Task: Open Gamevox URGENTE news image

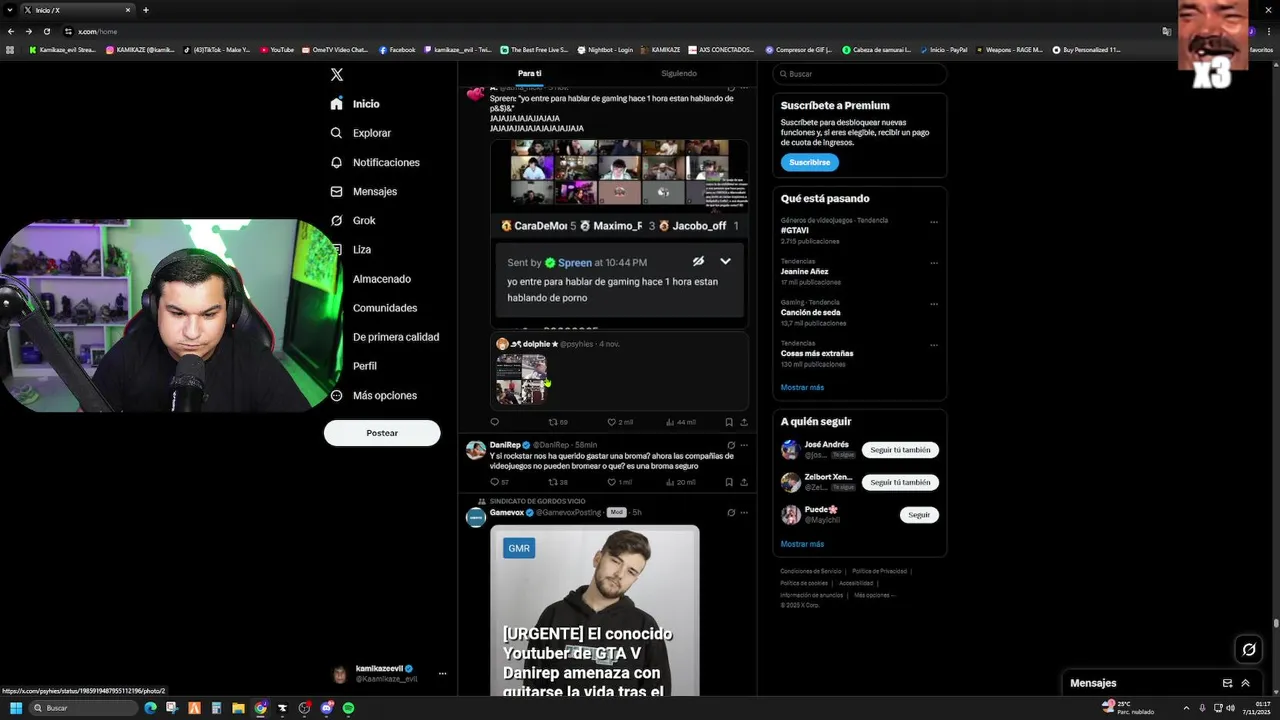Action: [x=595, y=611]
